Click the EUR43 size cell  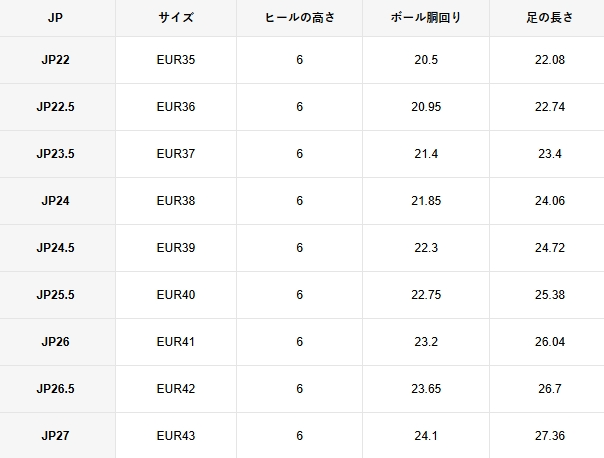(x=176, y=436)
